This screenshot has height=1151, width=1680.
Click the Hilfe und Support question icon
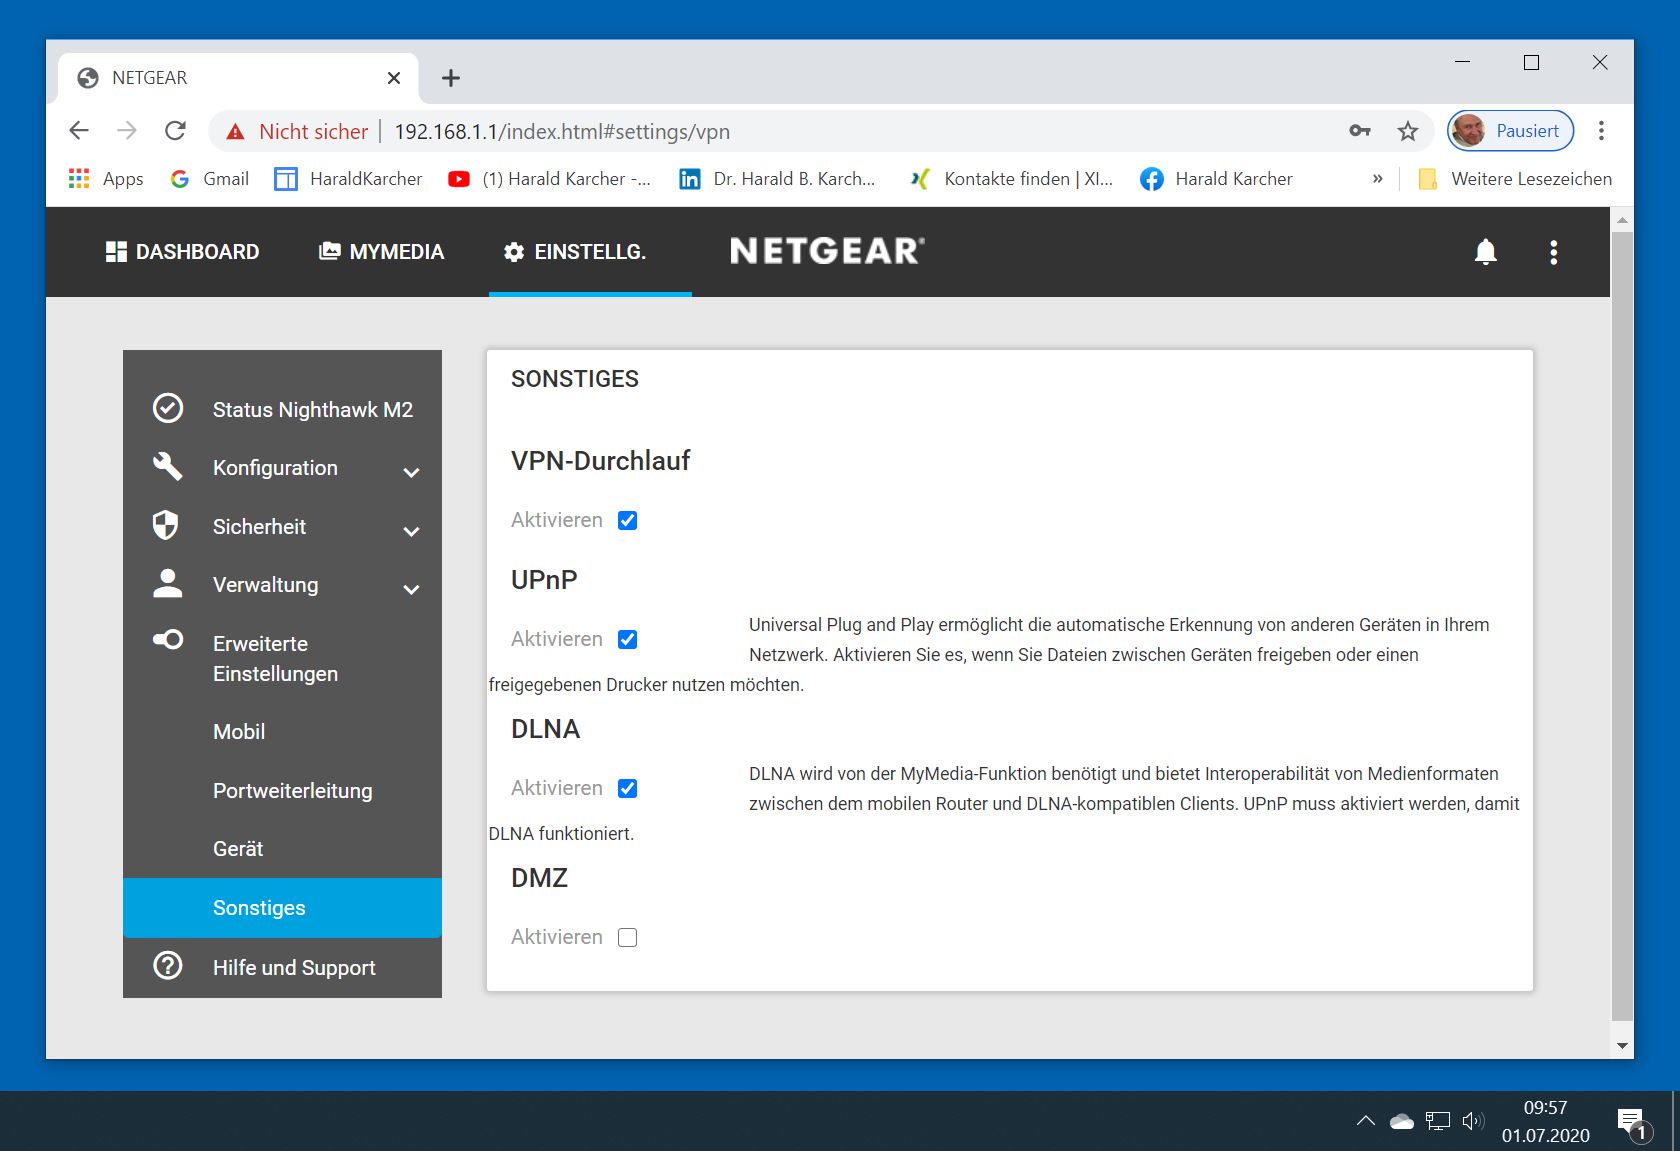point(168,966)
